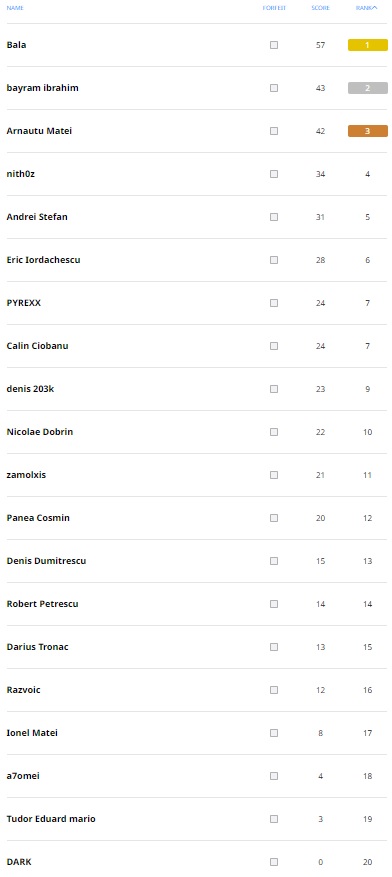Select the Nicolae Dobrin row name

40,432
